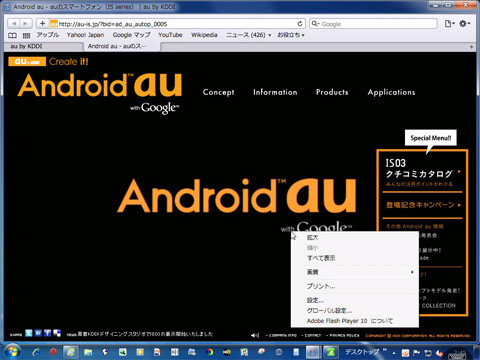The height and width of the screenshot is (360, 480).
Task: Open a new tab with plus
Action: click(x=471, y=47)
